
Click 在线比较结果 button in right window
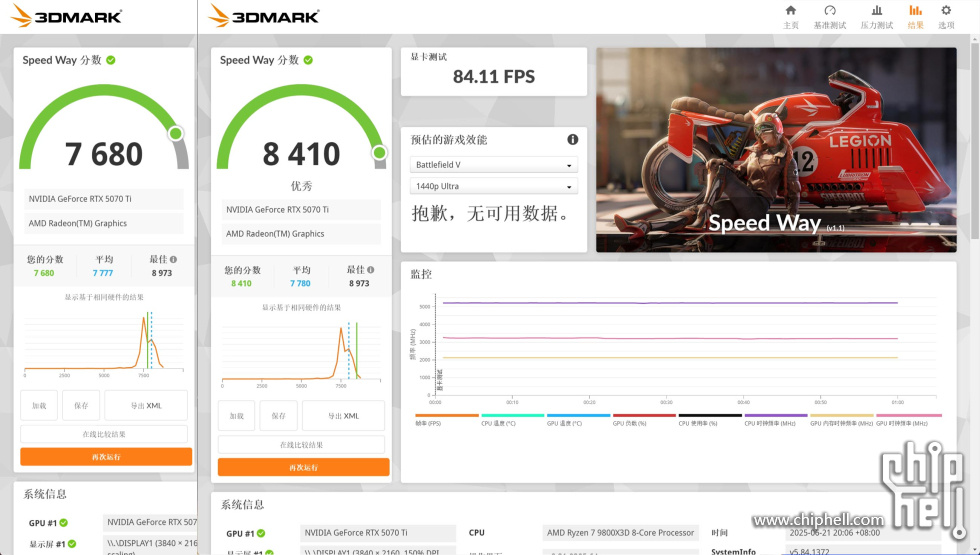click(x=301, y=444)
